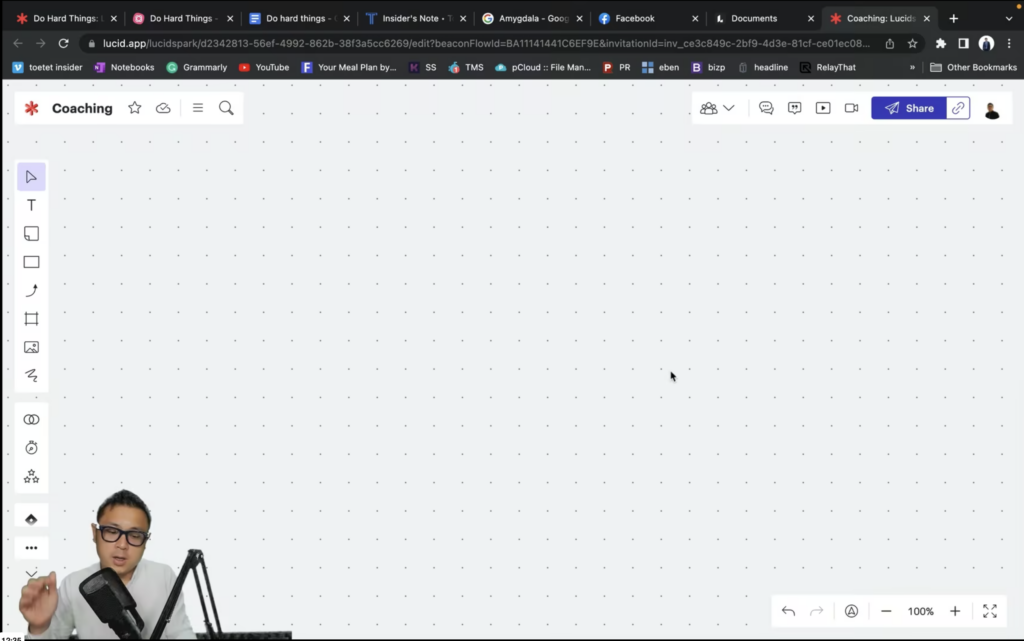This screenshot has height=641, width=1024.
Task: Select the rectangle Shape tool
Action: tap(31, 262)
